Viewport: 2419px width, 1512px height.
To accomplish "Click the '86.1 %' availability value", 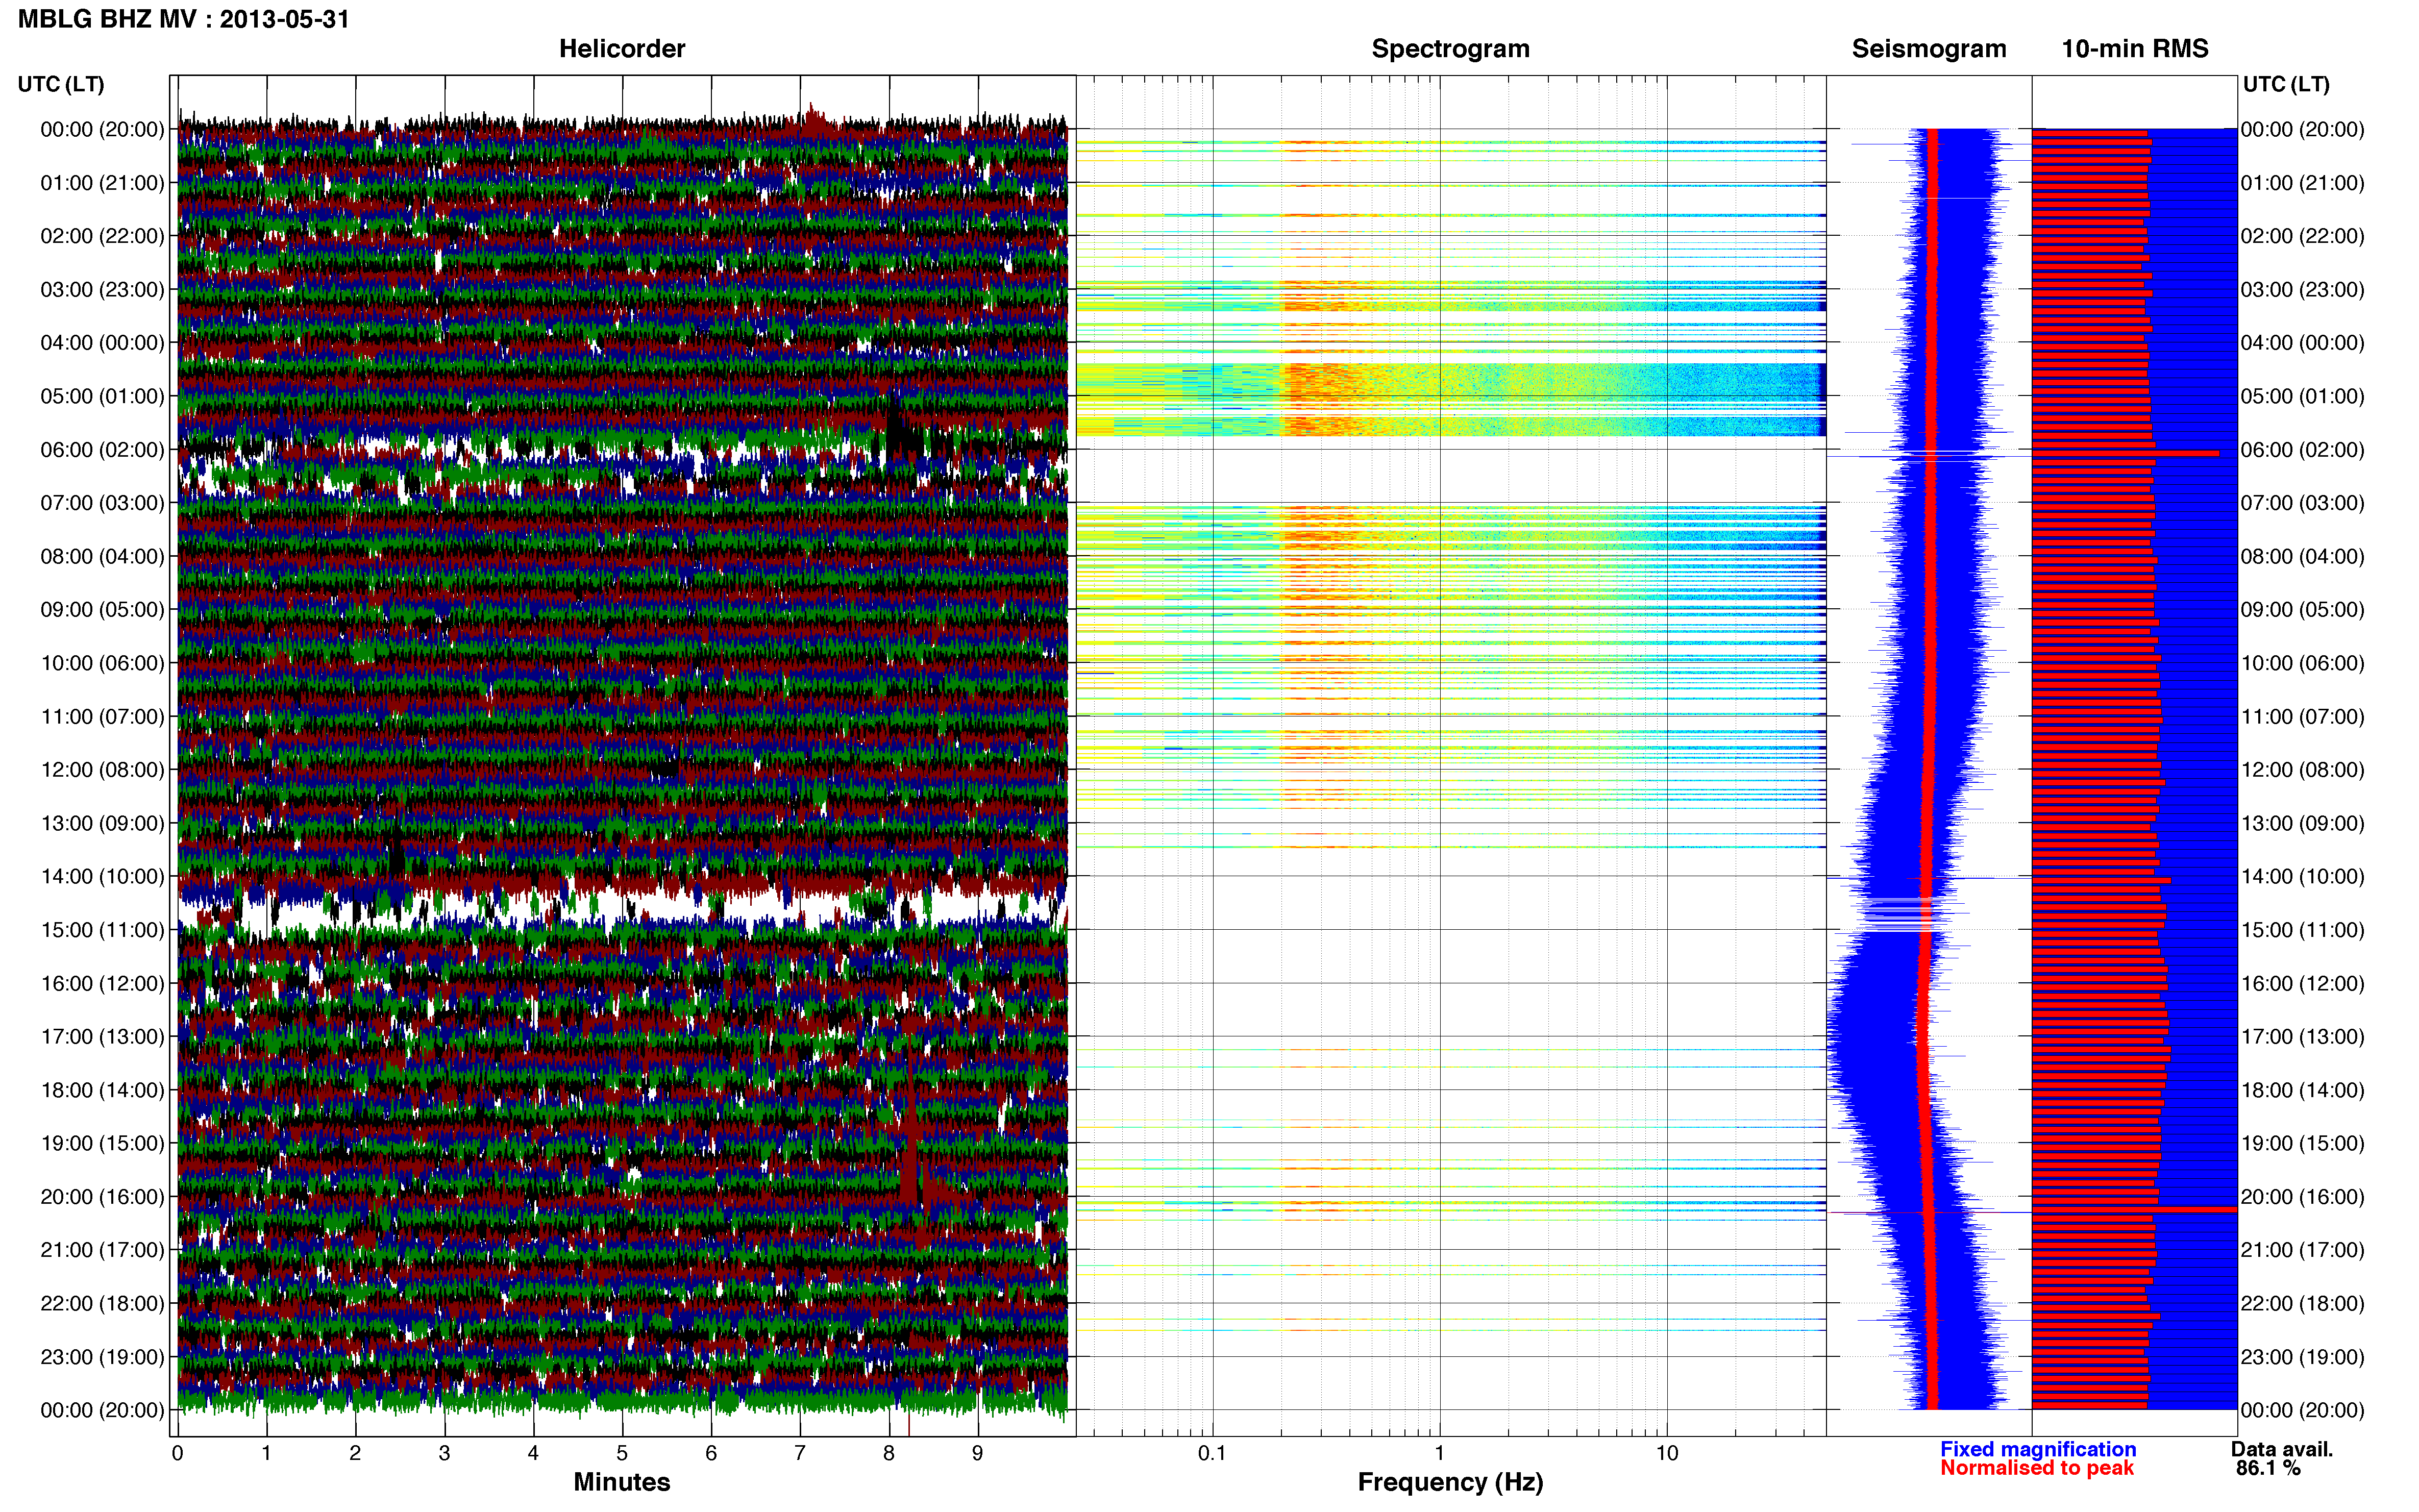I will point(2269,1468).
